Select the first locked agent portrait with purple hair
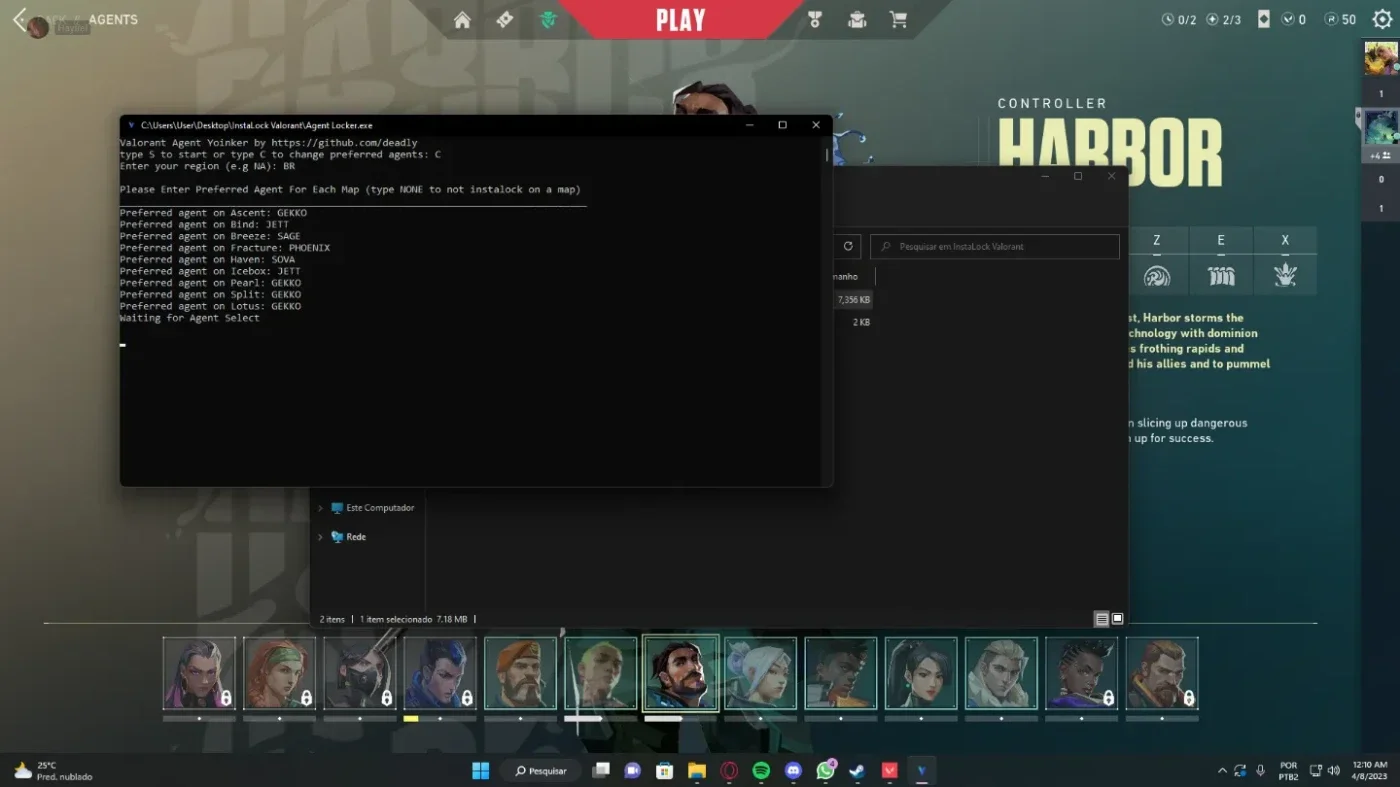 click(199, 673)
